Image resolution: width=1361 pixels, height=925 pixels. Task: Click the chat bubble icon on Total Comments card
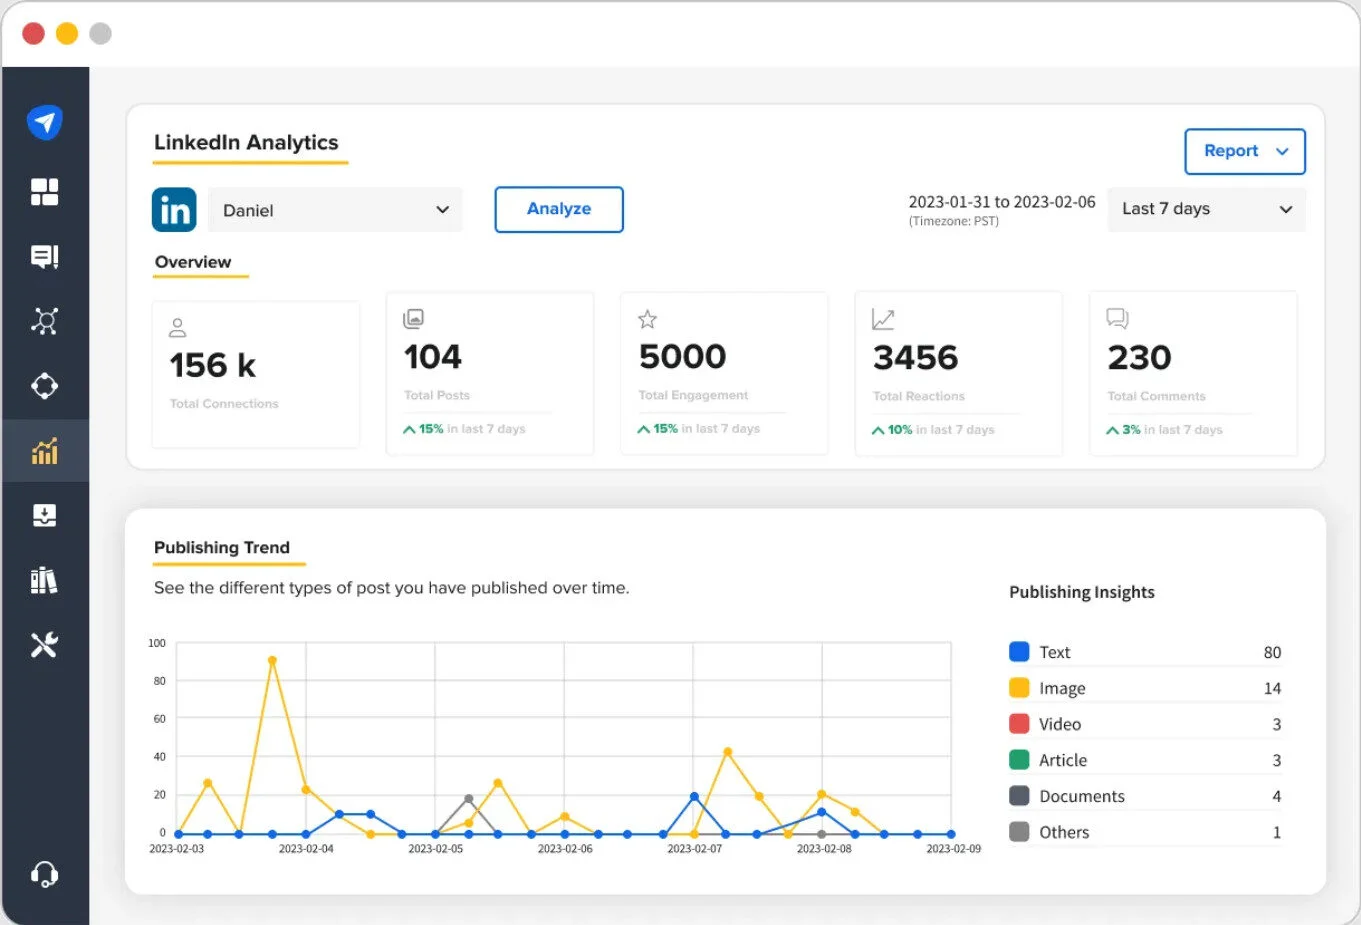[1118, 319]
